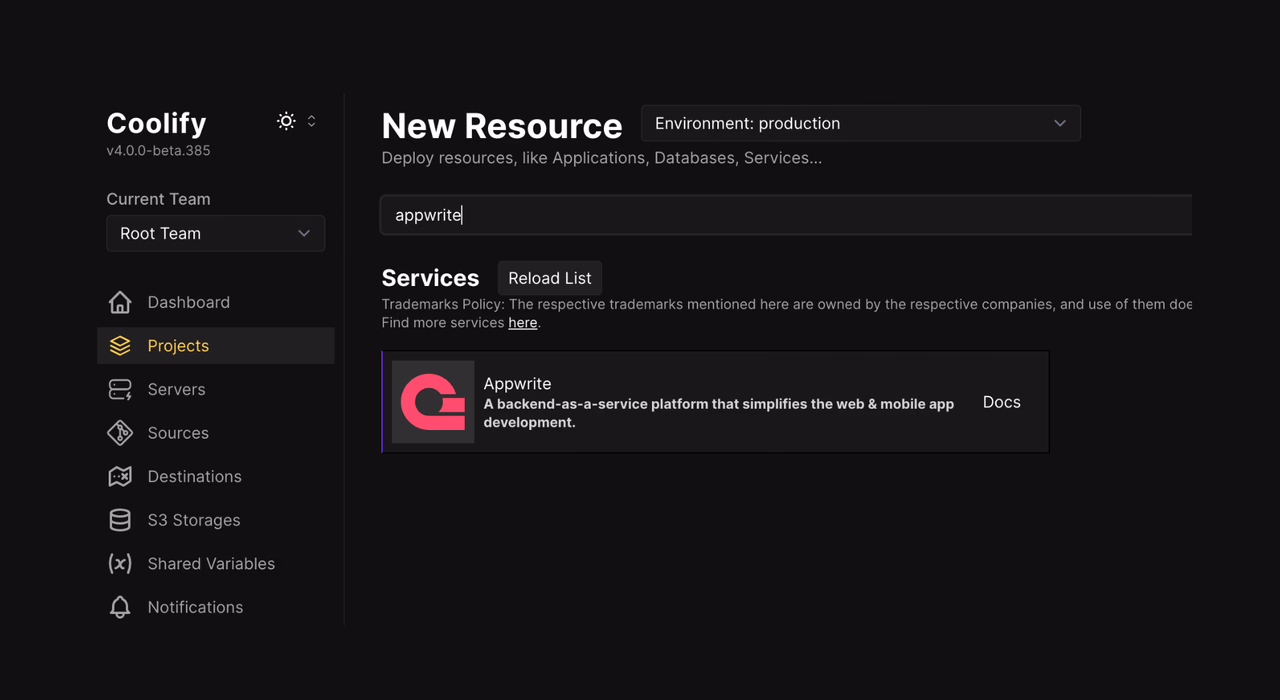Open the Appwrite Docs link
Screen dimensions: 1280x700
[x=1002, y=402]
